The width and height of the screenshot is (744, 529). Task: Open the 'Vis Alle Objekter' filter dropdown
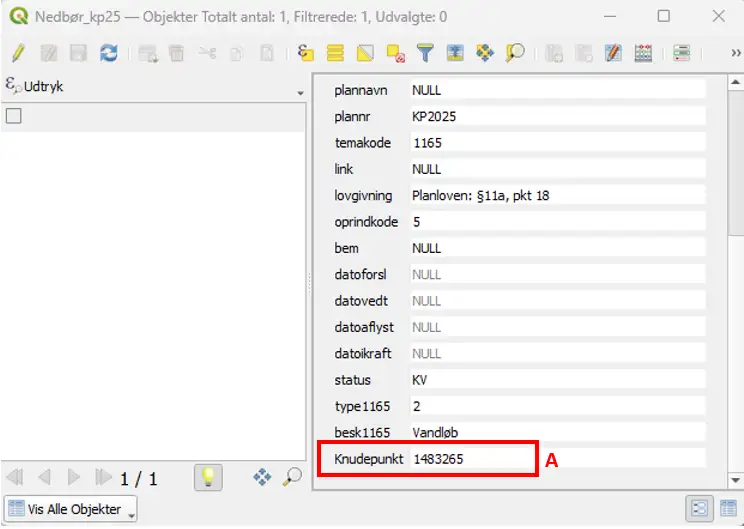coord(70,509)
